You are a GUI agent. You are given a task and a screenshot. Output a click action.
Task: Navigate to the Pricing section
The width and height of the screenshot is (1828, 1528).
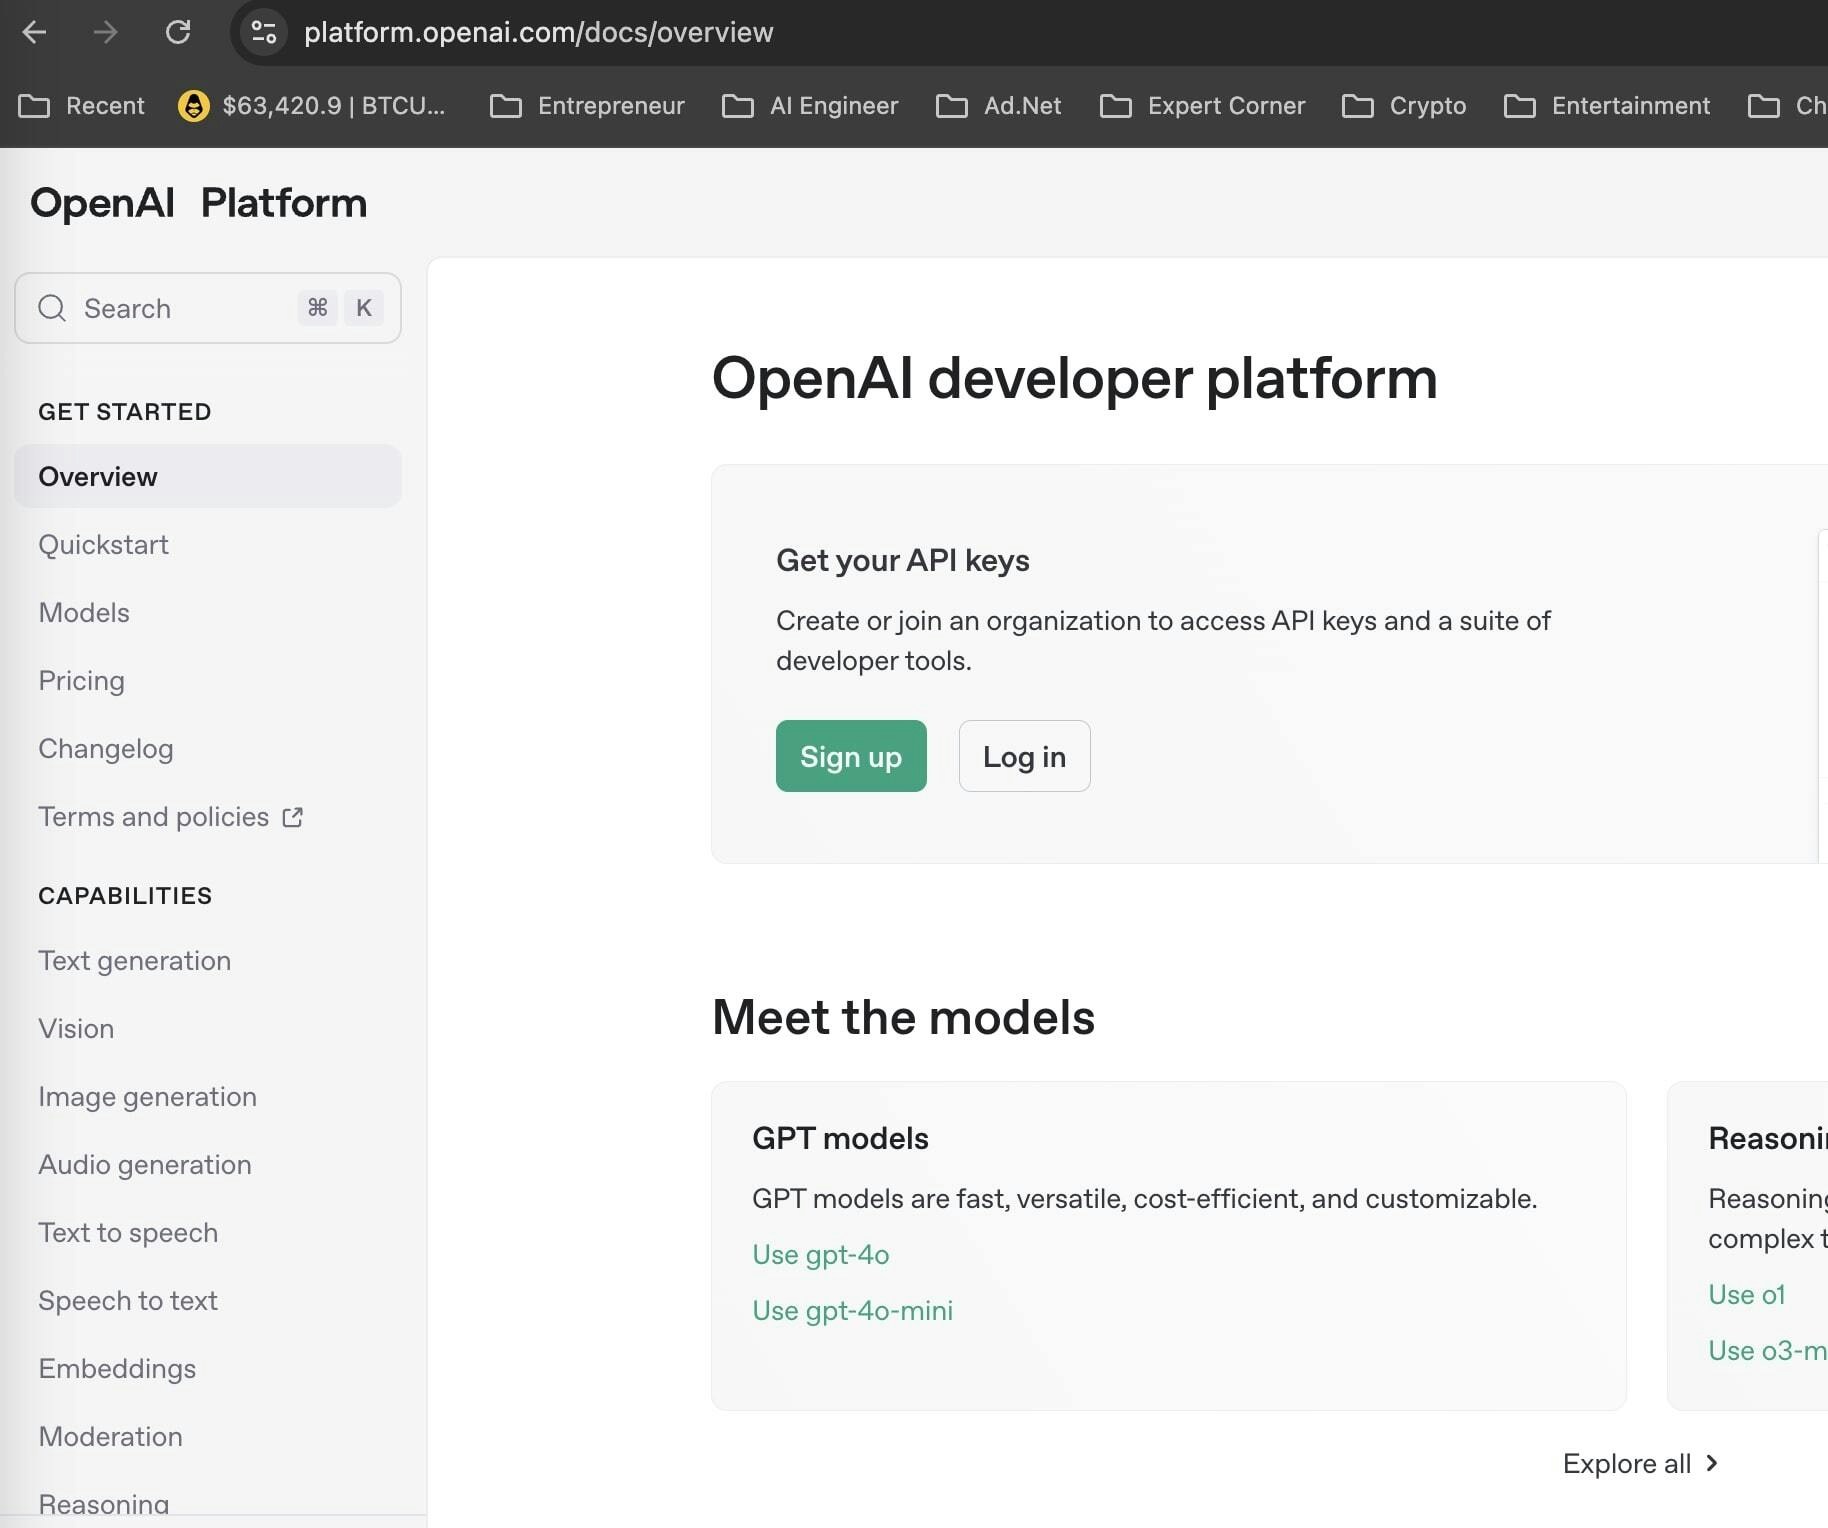coord(81,681)
